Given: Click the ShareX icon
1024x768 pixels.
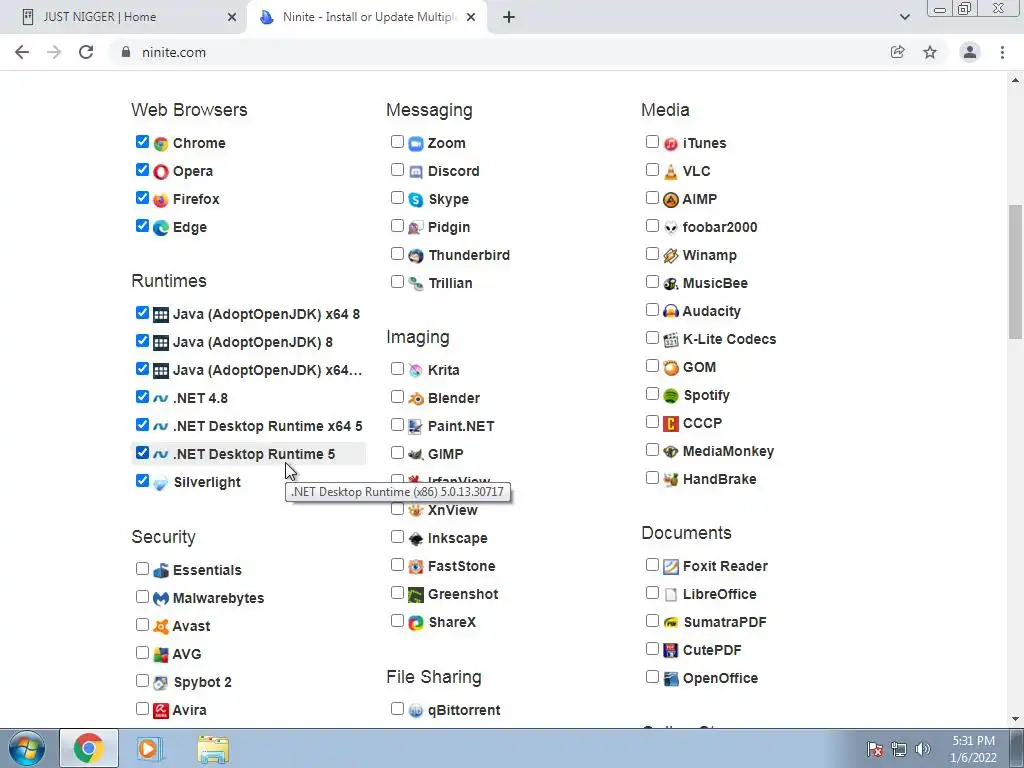Looking at the screenshot, I should pyautogui.click(x=415, y=622).
